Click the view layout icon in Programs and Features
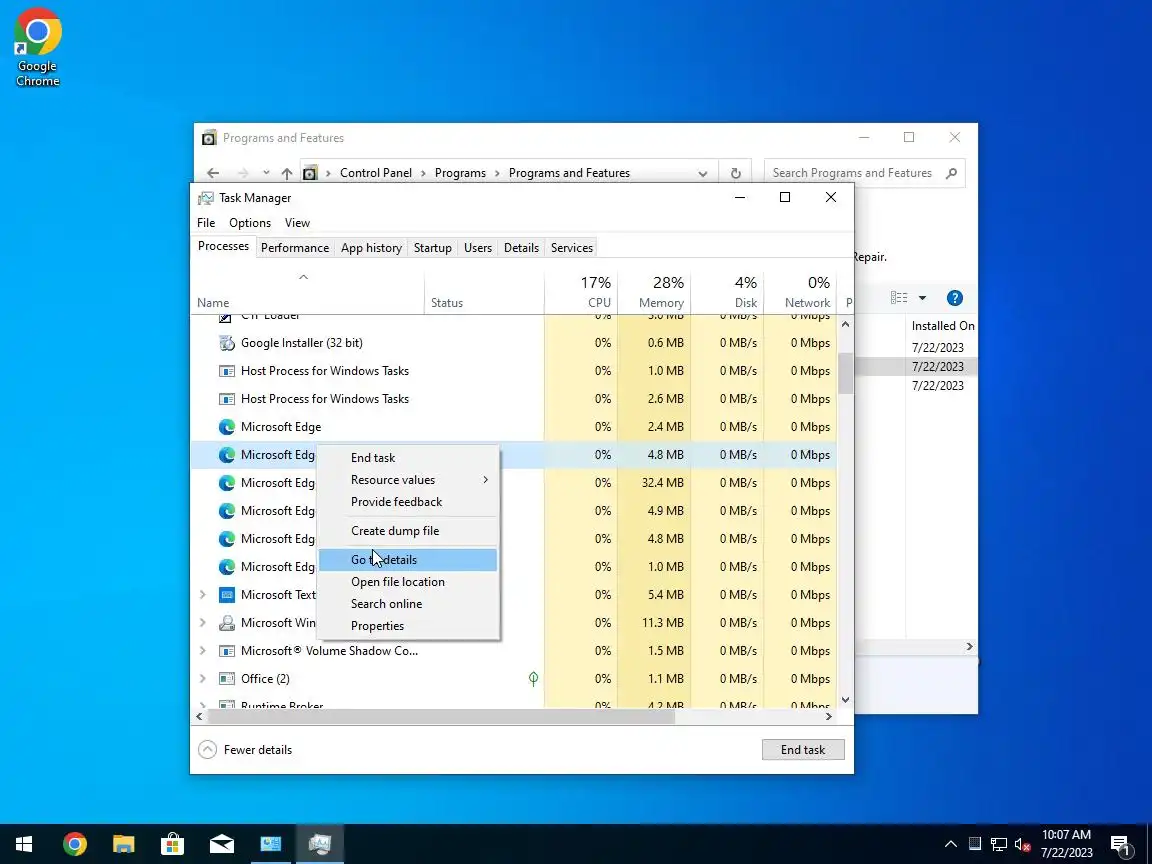Image resolution: width=1152 pixels, height=864 pixels. tap(899, 298)
